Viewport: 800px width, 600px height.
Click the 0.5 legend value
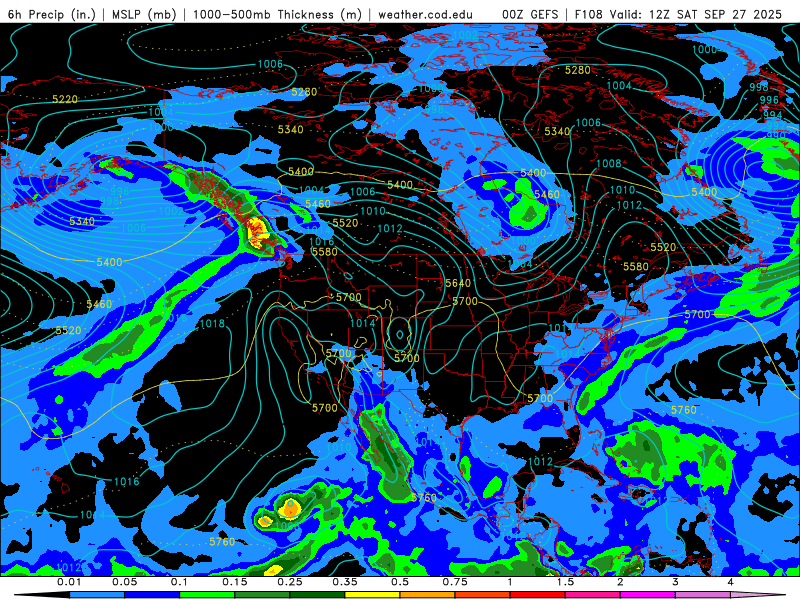click(400, 582)
